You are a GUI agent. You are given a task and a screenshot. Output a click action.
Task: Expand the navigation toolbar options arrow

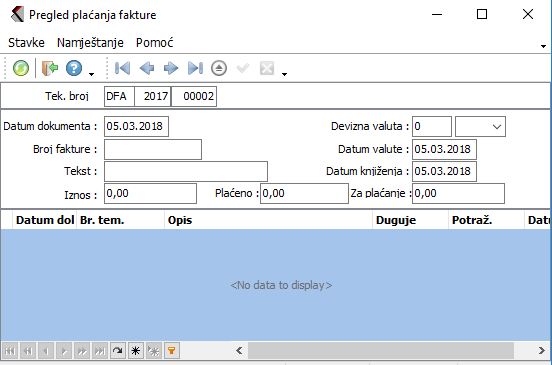[284, 74]
